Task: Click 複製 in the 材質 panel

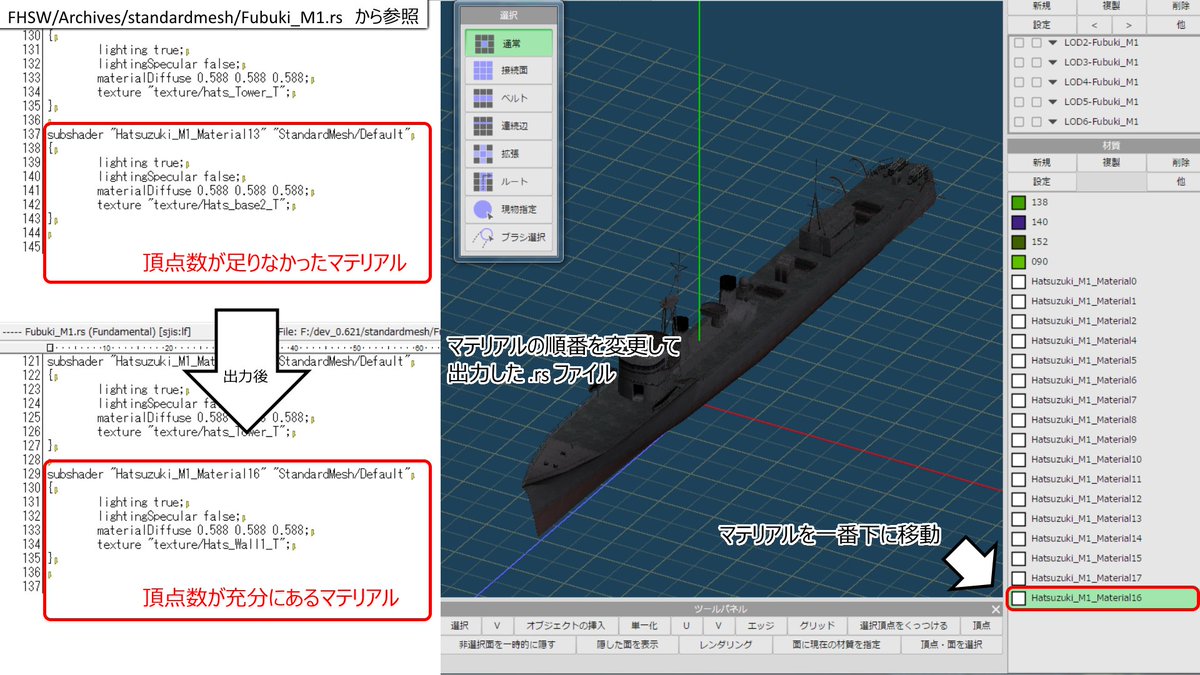Action: [1112, 162]
